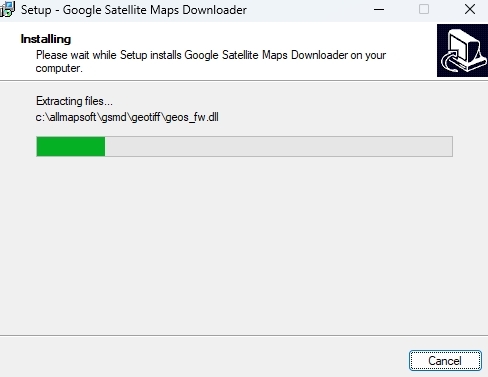Viewport: 488px width, 377px height.
Task: Click the installation progress bar
Action: (x=244, y=146)
